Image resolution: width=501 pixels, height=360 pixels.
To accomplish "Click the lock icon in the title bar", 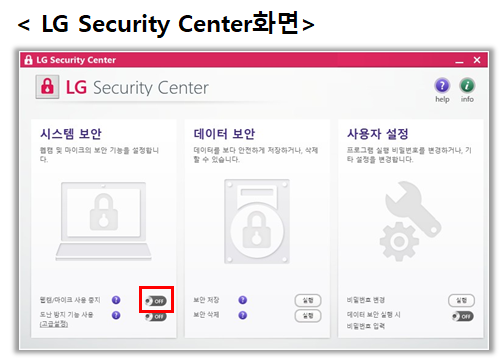I will 29,60.
